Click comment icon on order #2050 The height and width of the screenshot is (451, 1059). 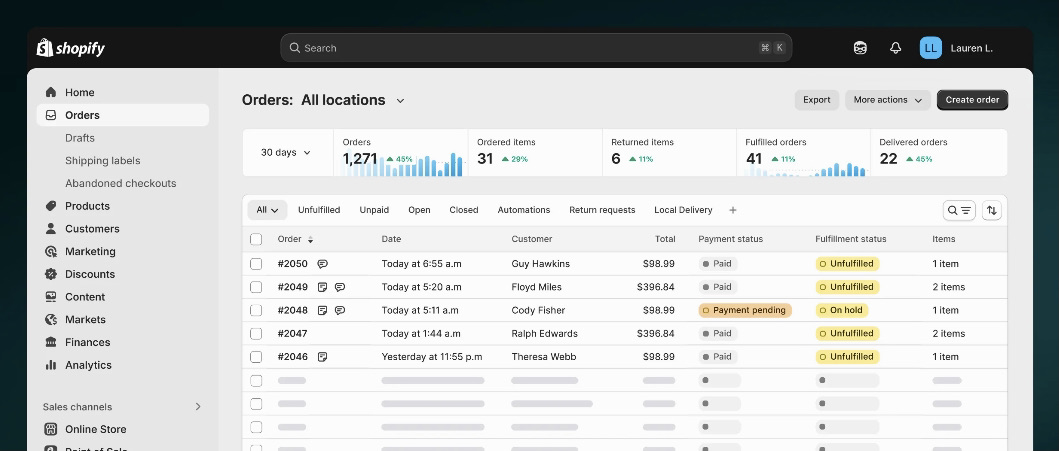click(323, 264)
